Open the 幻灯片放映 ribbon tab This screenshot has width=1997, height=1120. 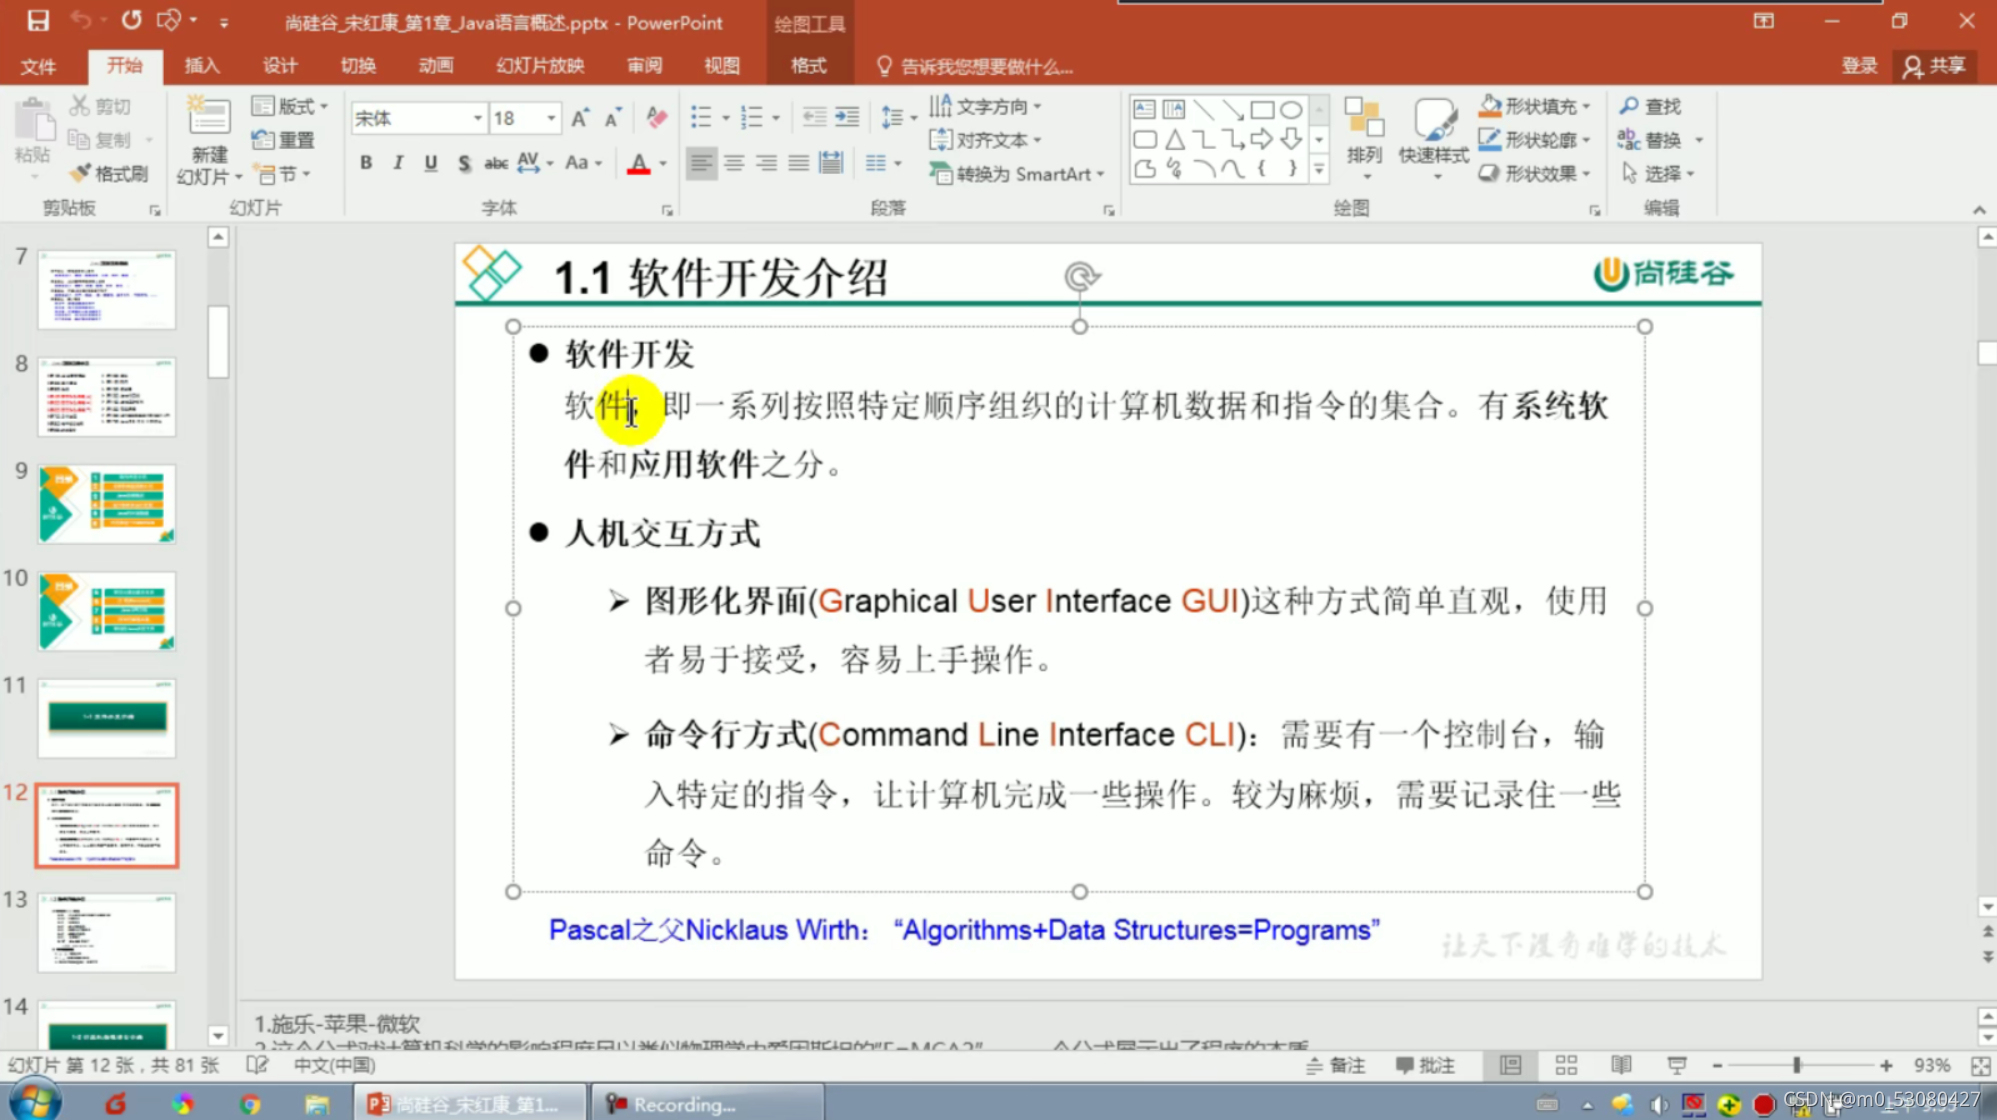(540, 66)
